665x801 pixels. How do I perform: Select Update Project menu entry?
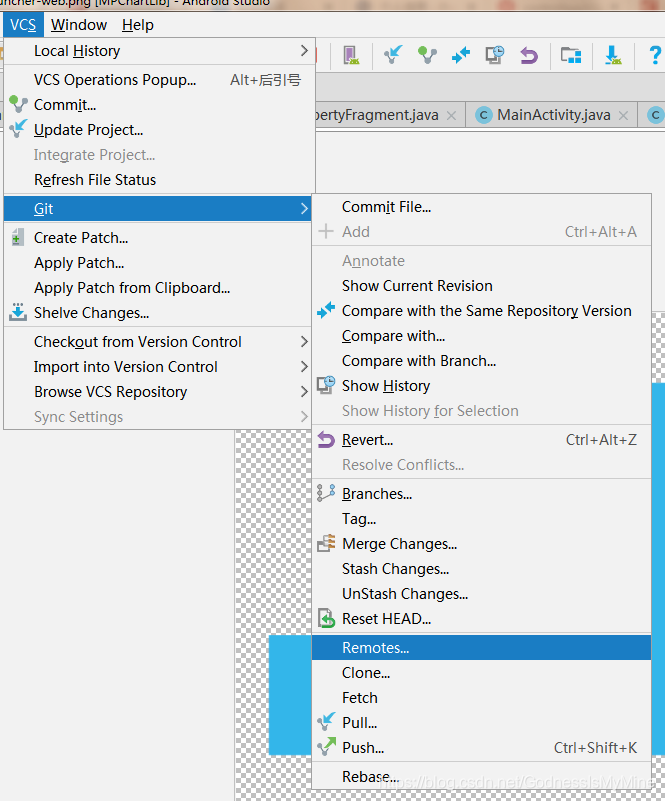pyautogui.click(x=159, y=130)
